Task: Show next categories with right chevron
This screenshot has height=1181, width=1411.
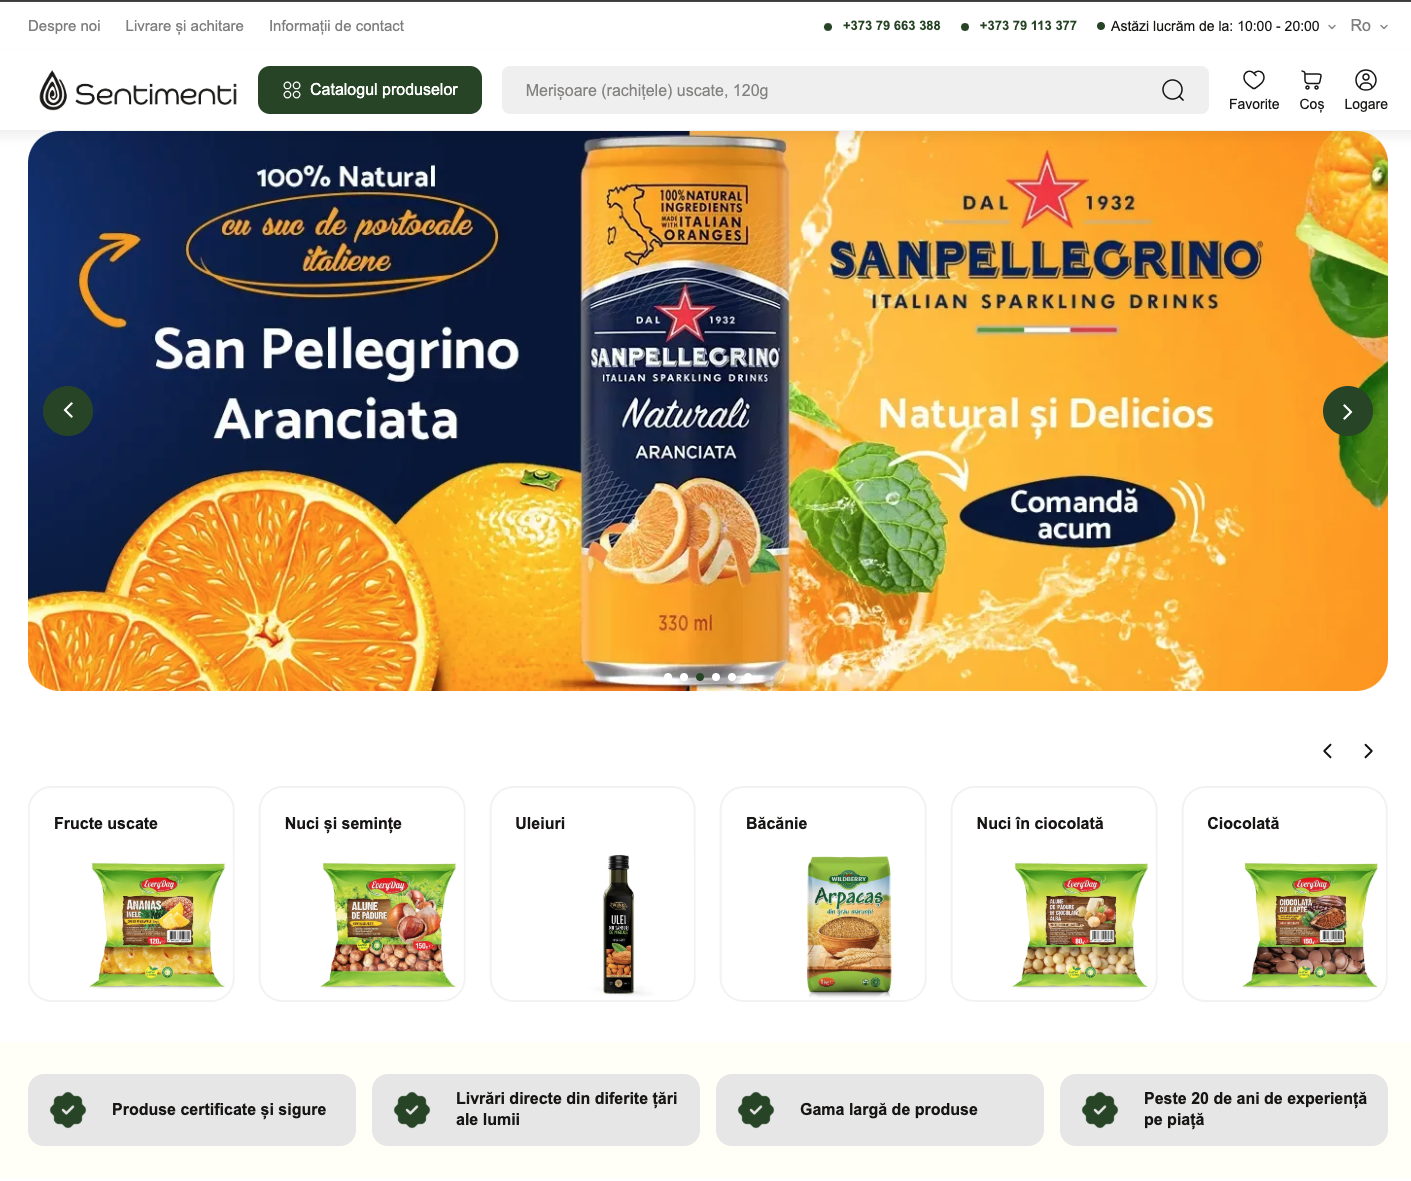Action: pyautogui.click(x=1368, y=751)
